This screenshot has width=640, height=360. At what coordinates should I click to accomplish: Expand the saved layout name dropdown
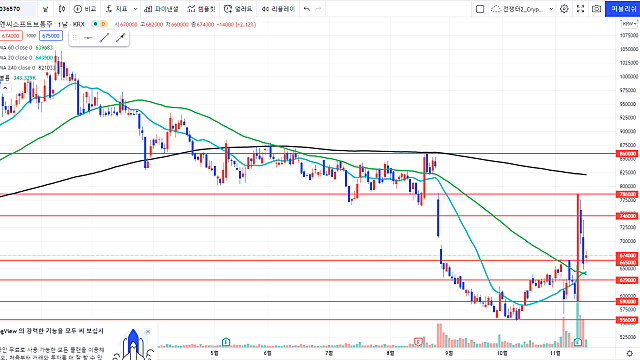551,9
